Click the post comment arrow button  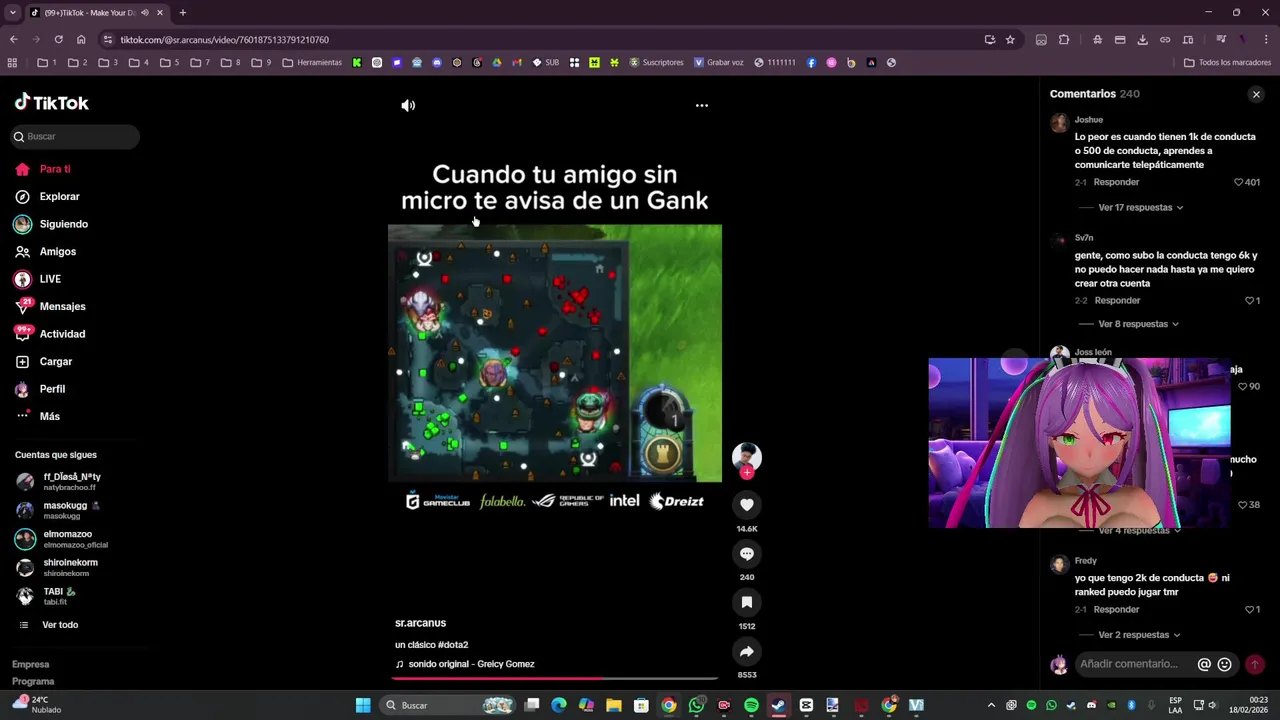point(1254,664)
